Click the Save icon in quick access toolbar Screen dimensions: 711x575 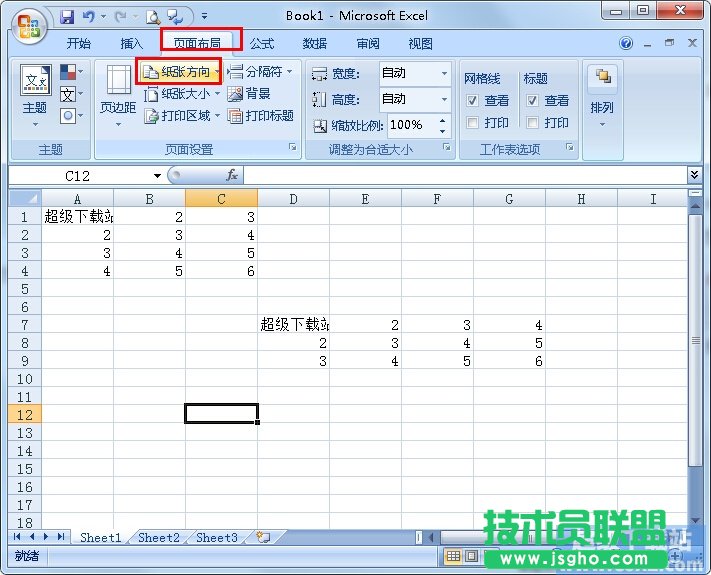click(67, 17)
